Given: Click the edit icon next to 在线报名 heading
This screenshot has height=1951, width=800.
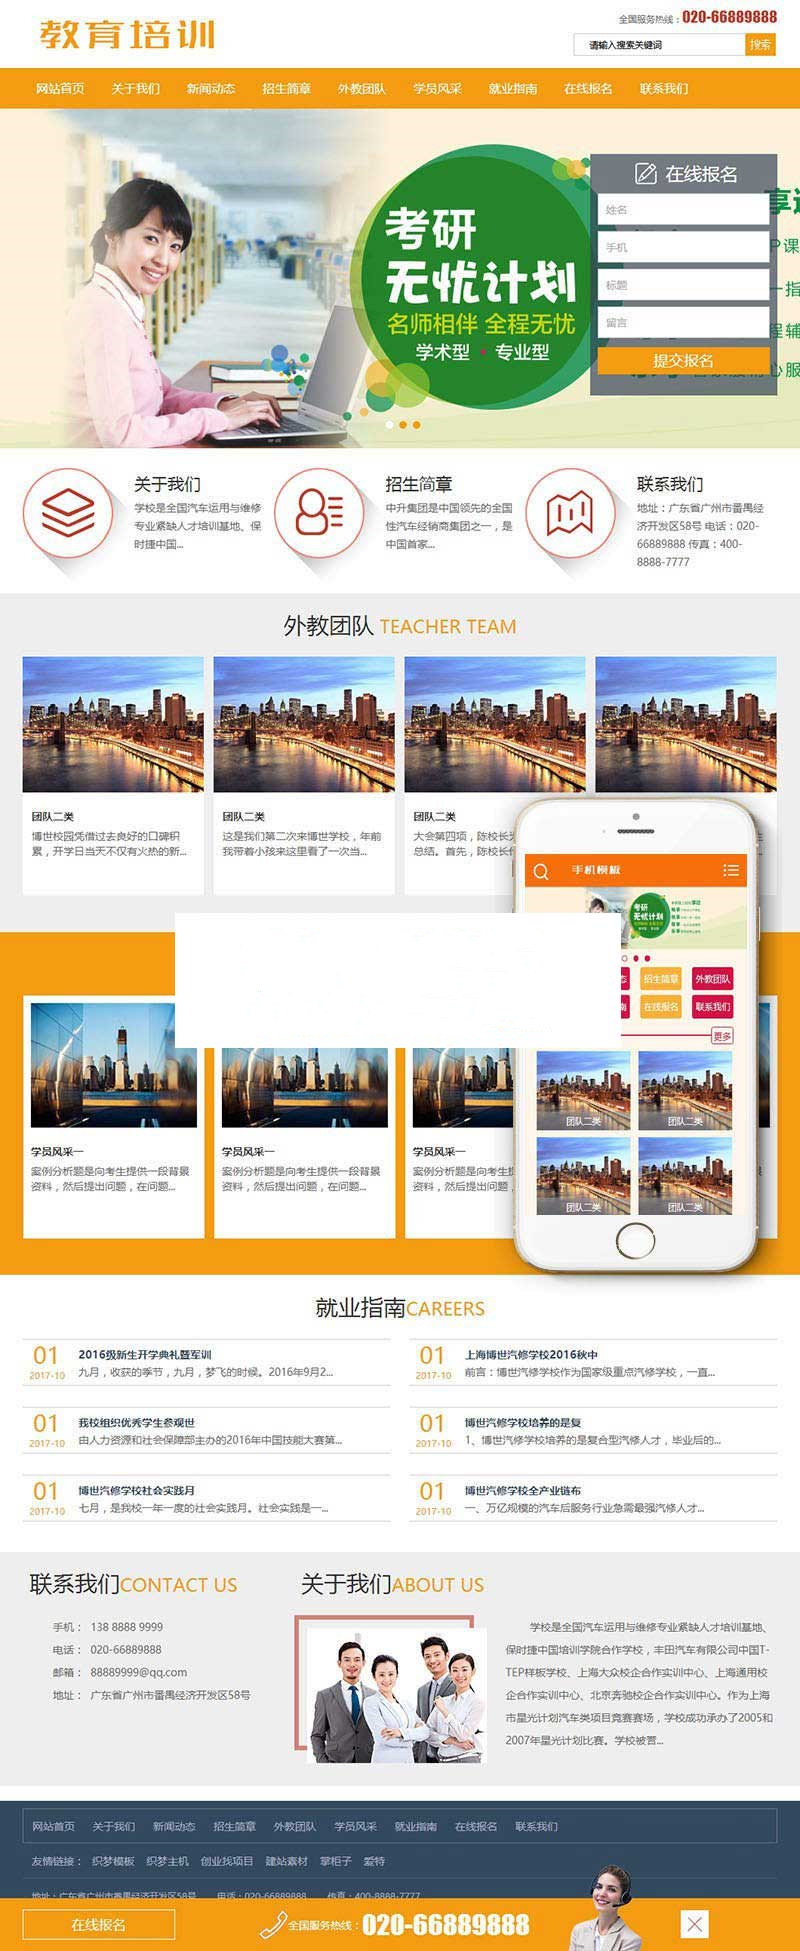Looking at the screenshot, I should pos(646,174).
